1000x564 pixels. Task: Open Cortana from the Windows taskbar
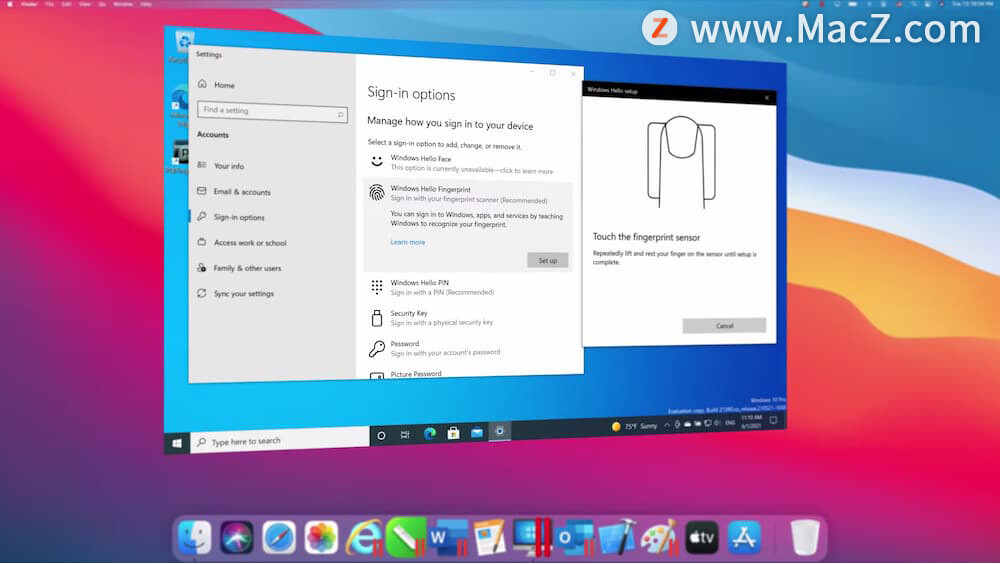tap(381, 436)
